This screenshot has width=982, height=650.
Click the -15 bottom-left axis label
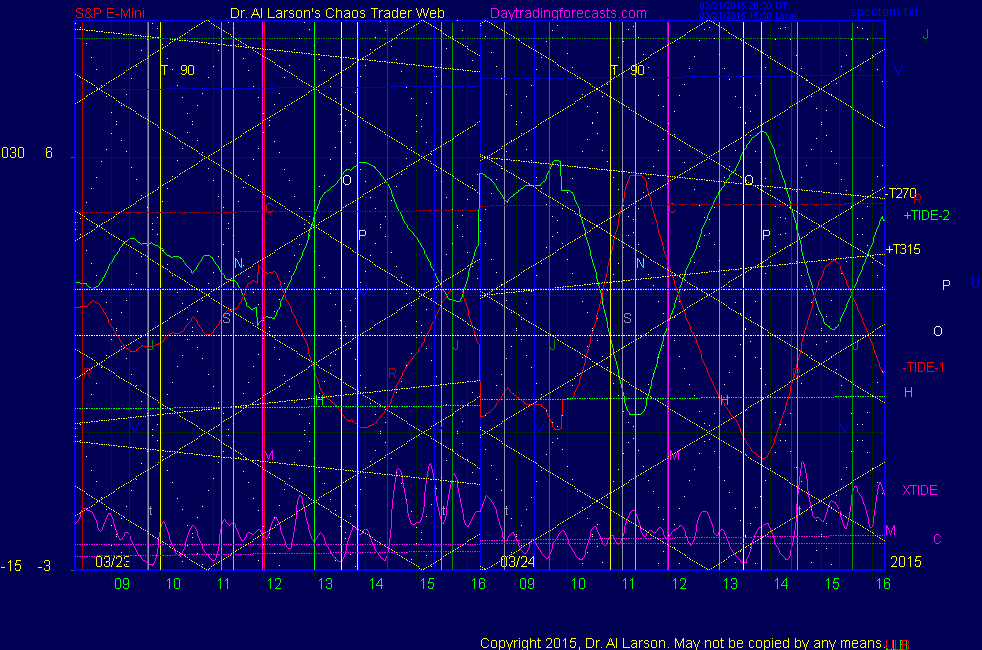click(x=11, y=566)
